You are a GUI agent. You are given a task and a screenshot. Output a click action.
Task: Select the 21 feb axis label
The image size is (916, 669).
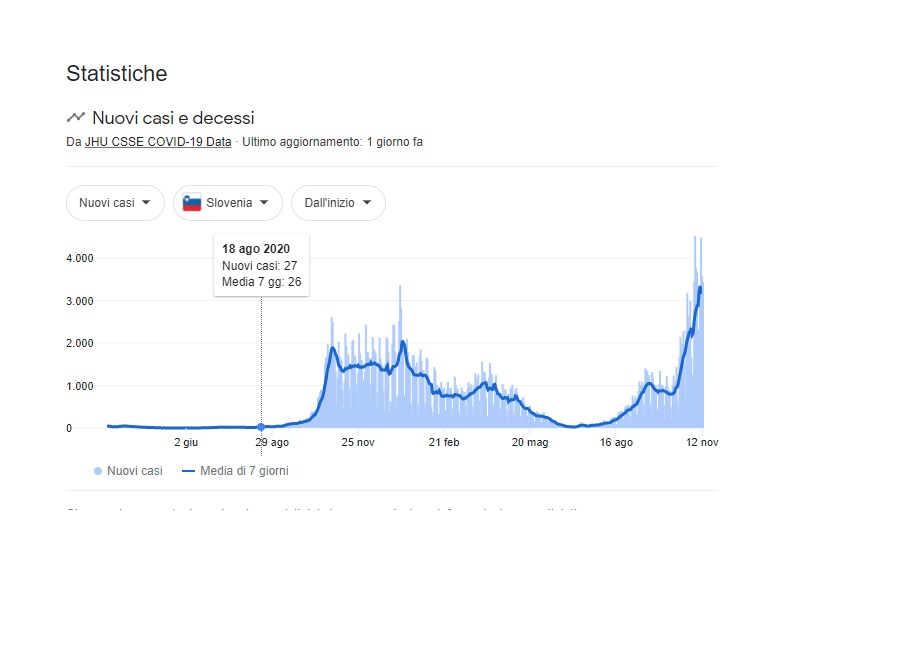(x=444, y=442)
